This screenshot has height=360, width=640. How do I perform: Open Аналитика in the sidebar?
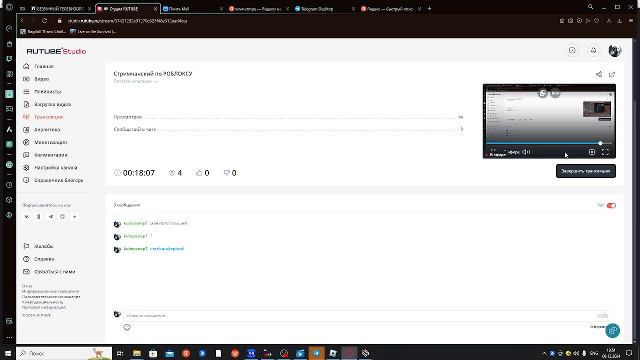tap(47, 129)
